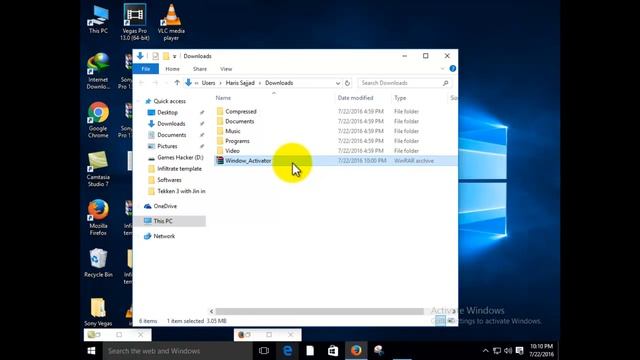Select Network in navigation pane
The width and height of the screenshot is (640, 360).
[164, 236]
